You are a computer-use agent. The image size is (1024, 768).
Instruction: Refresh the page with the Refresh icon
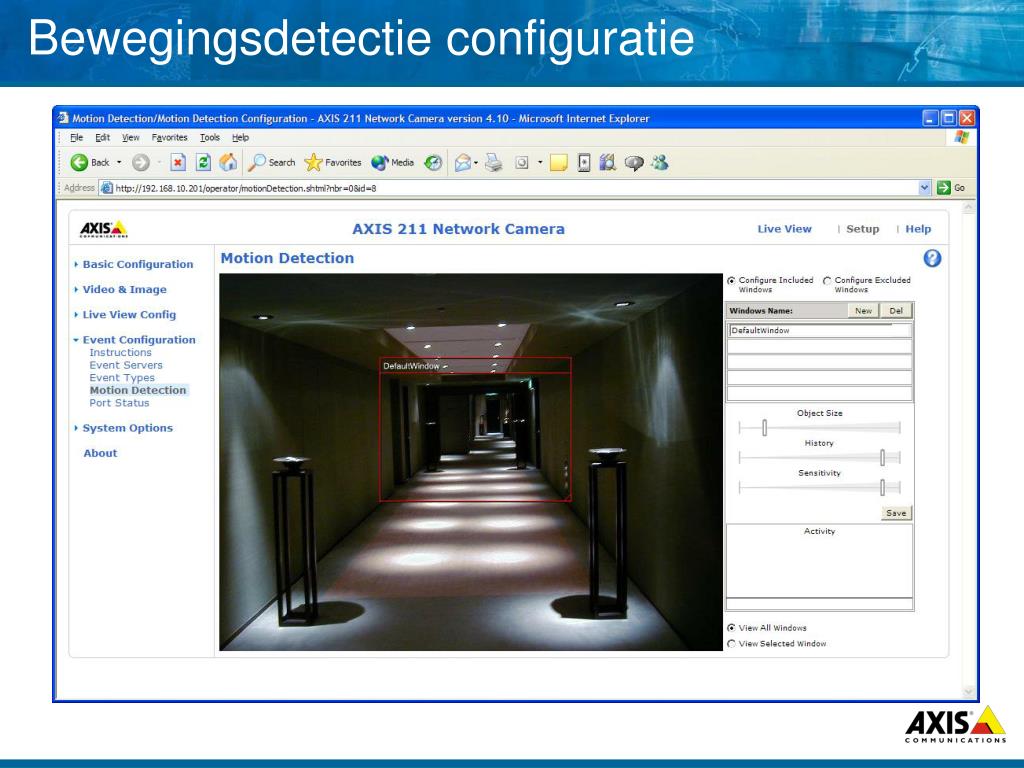tap(203, 163)
